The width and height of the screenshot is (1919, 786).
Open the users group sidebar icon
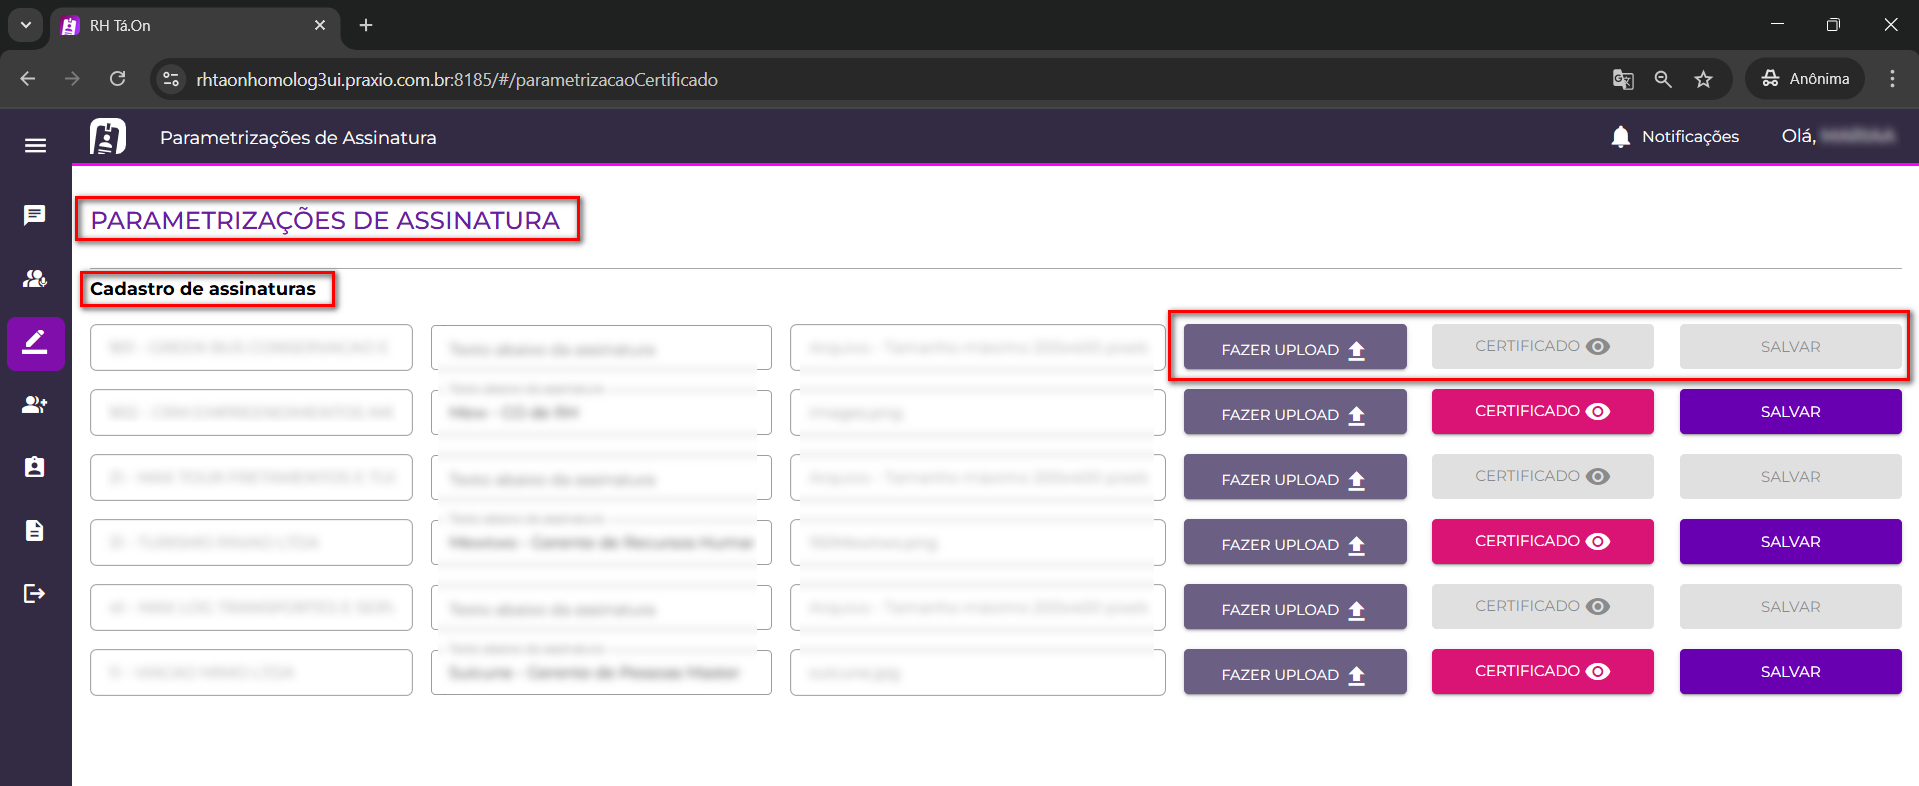(x=35, y=279)
